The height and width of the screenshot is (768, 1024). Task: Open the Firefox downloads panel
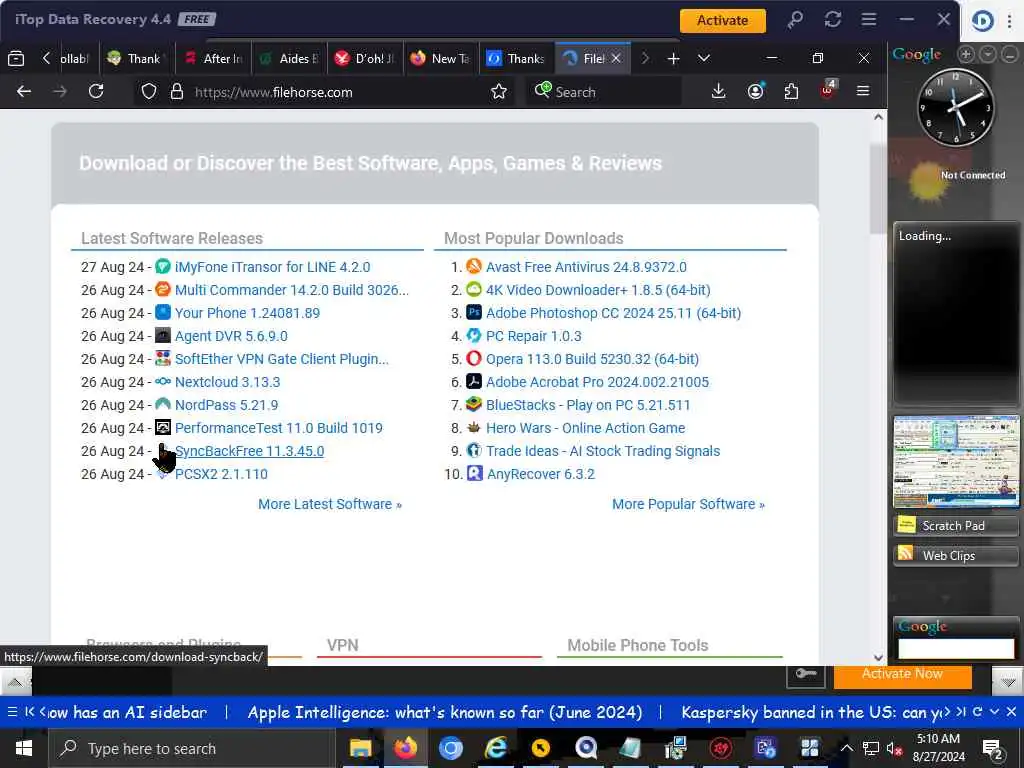[718, 91]
